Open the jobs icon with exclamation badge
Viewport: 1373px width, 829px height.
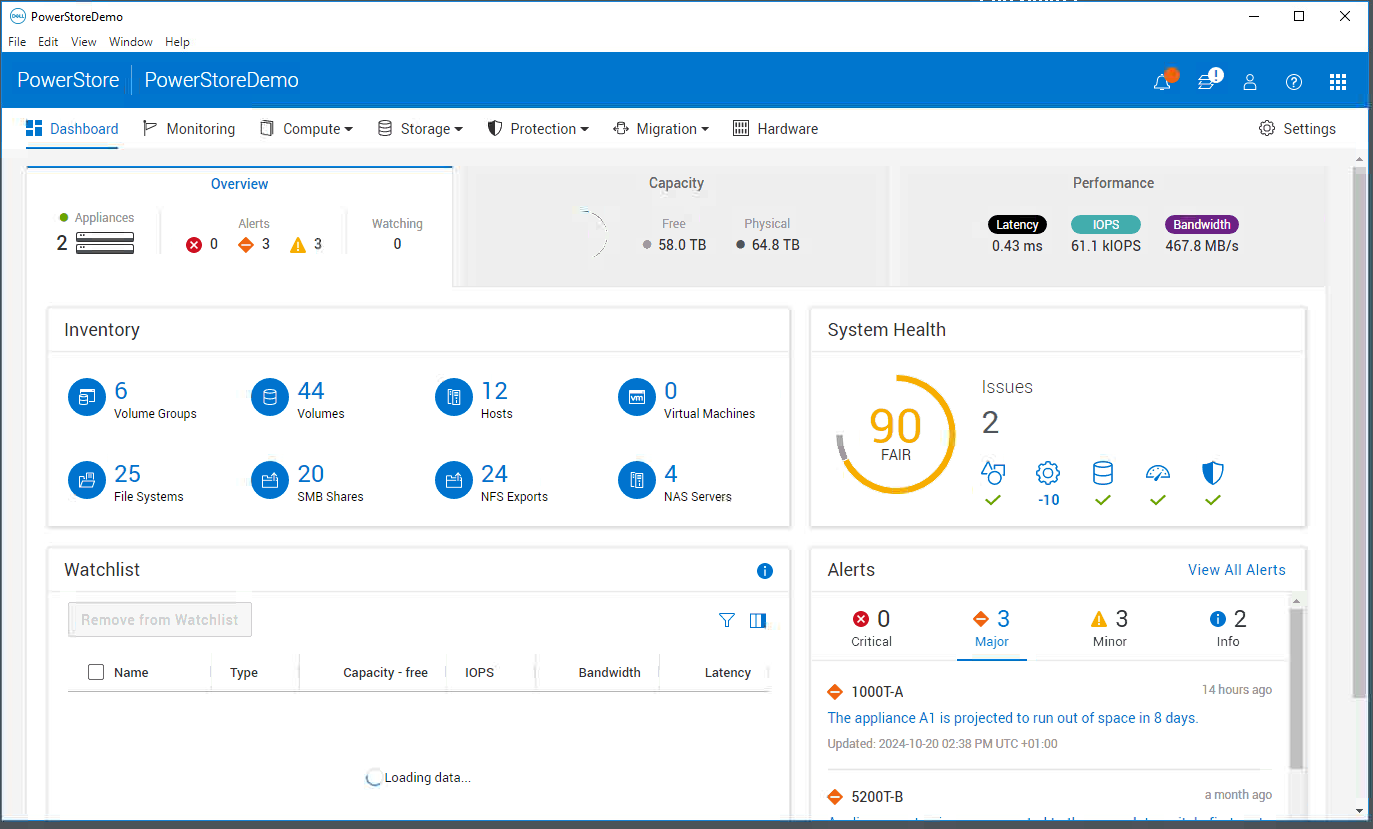coord(1207,82)
